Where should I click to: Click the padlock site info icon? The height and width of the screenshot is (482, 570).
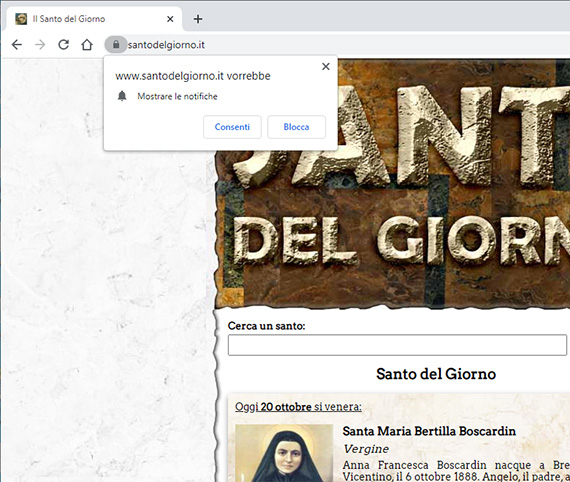click(116, 45)
